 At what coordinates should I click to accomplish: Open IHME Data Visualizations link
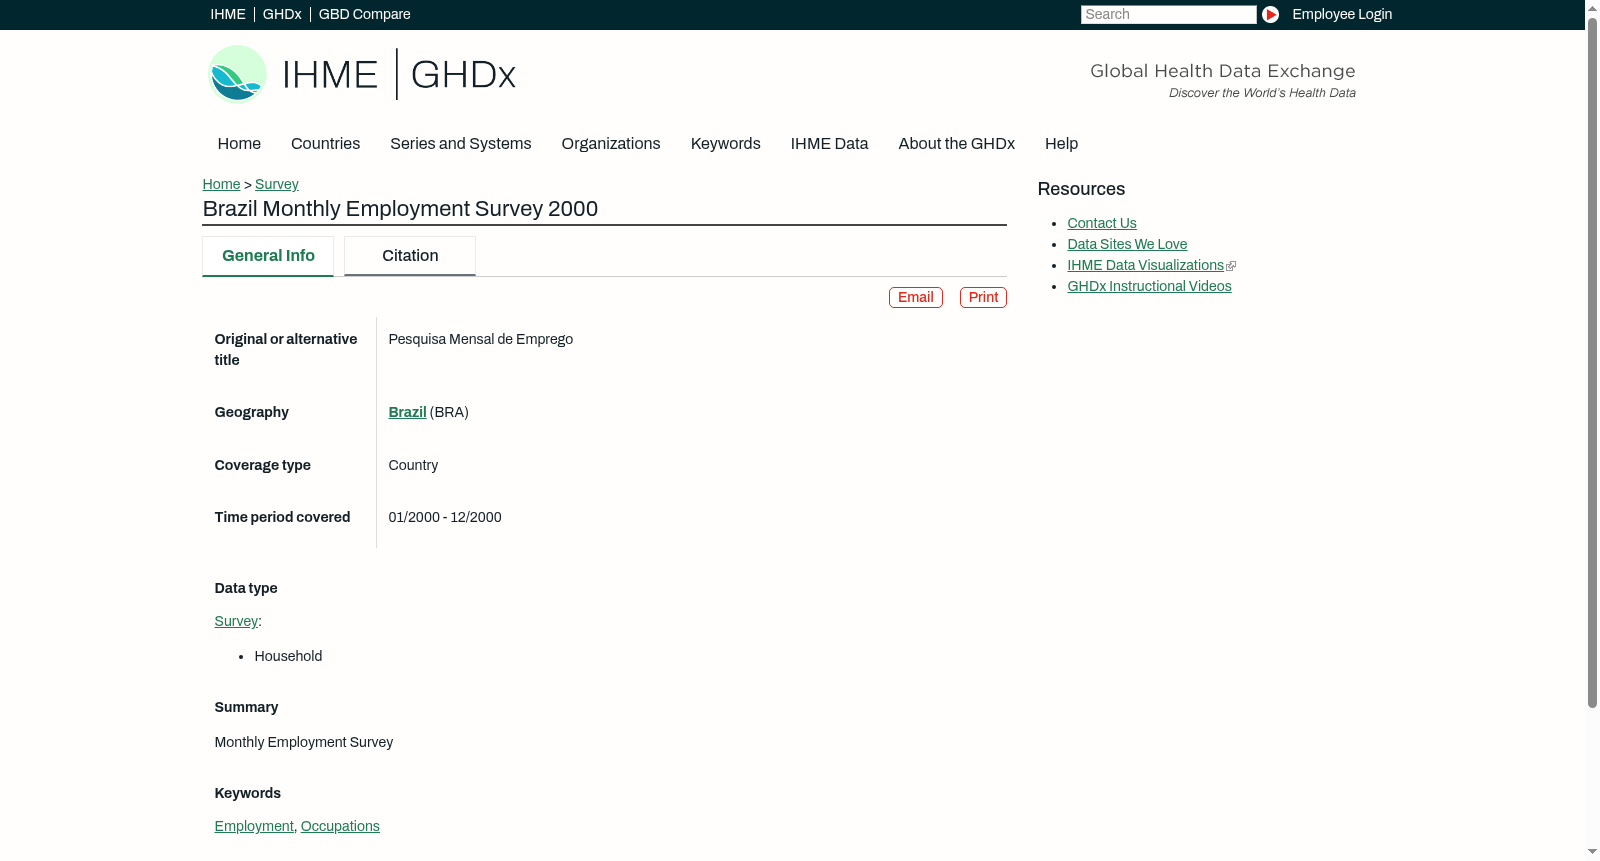pyautogui.click(x=1145, y=265)
